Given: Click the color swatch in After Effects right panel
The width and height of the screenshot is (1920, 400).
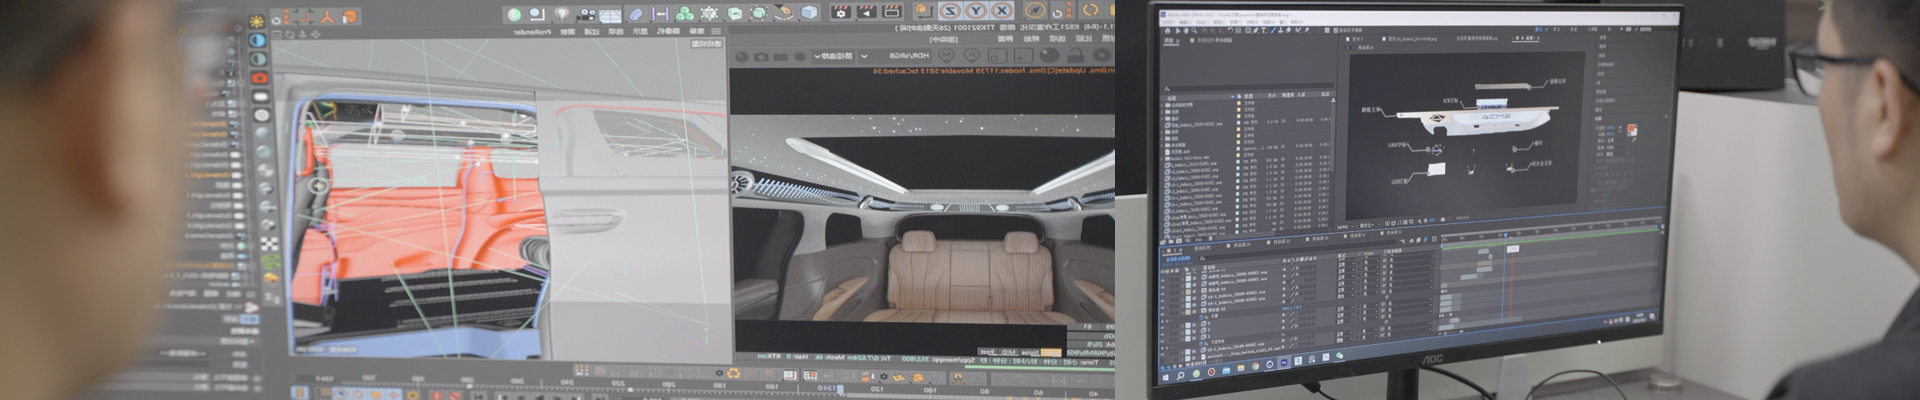Looking at the screenshot, I should tap(1631, 131).
